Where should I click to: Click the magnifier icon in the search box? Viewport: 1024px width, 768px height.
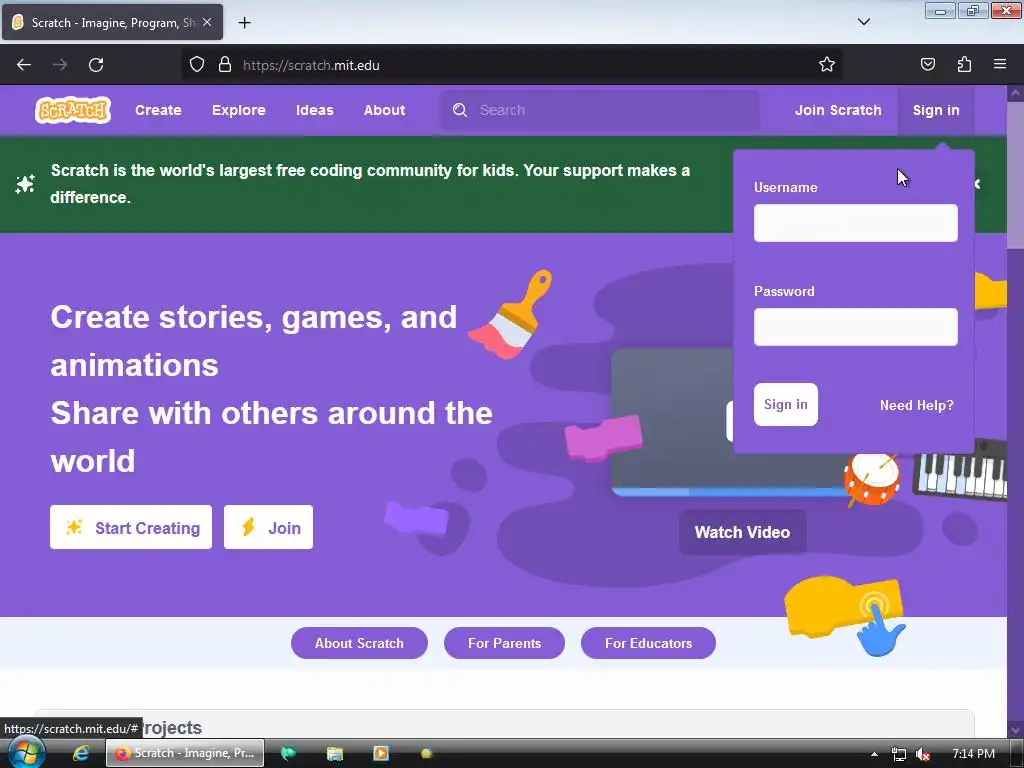460,110
